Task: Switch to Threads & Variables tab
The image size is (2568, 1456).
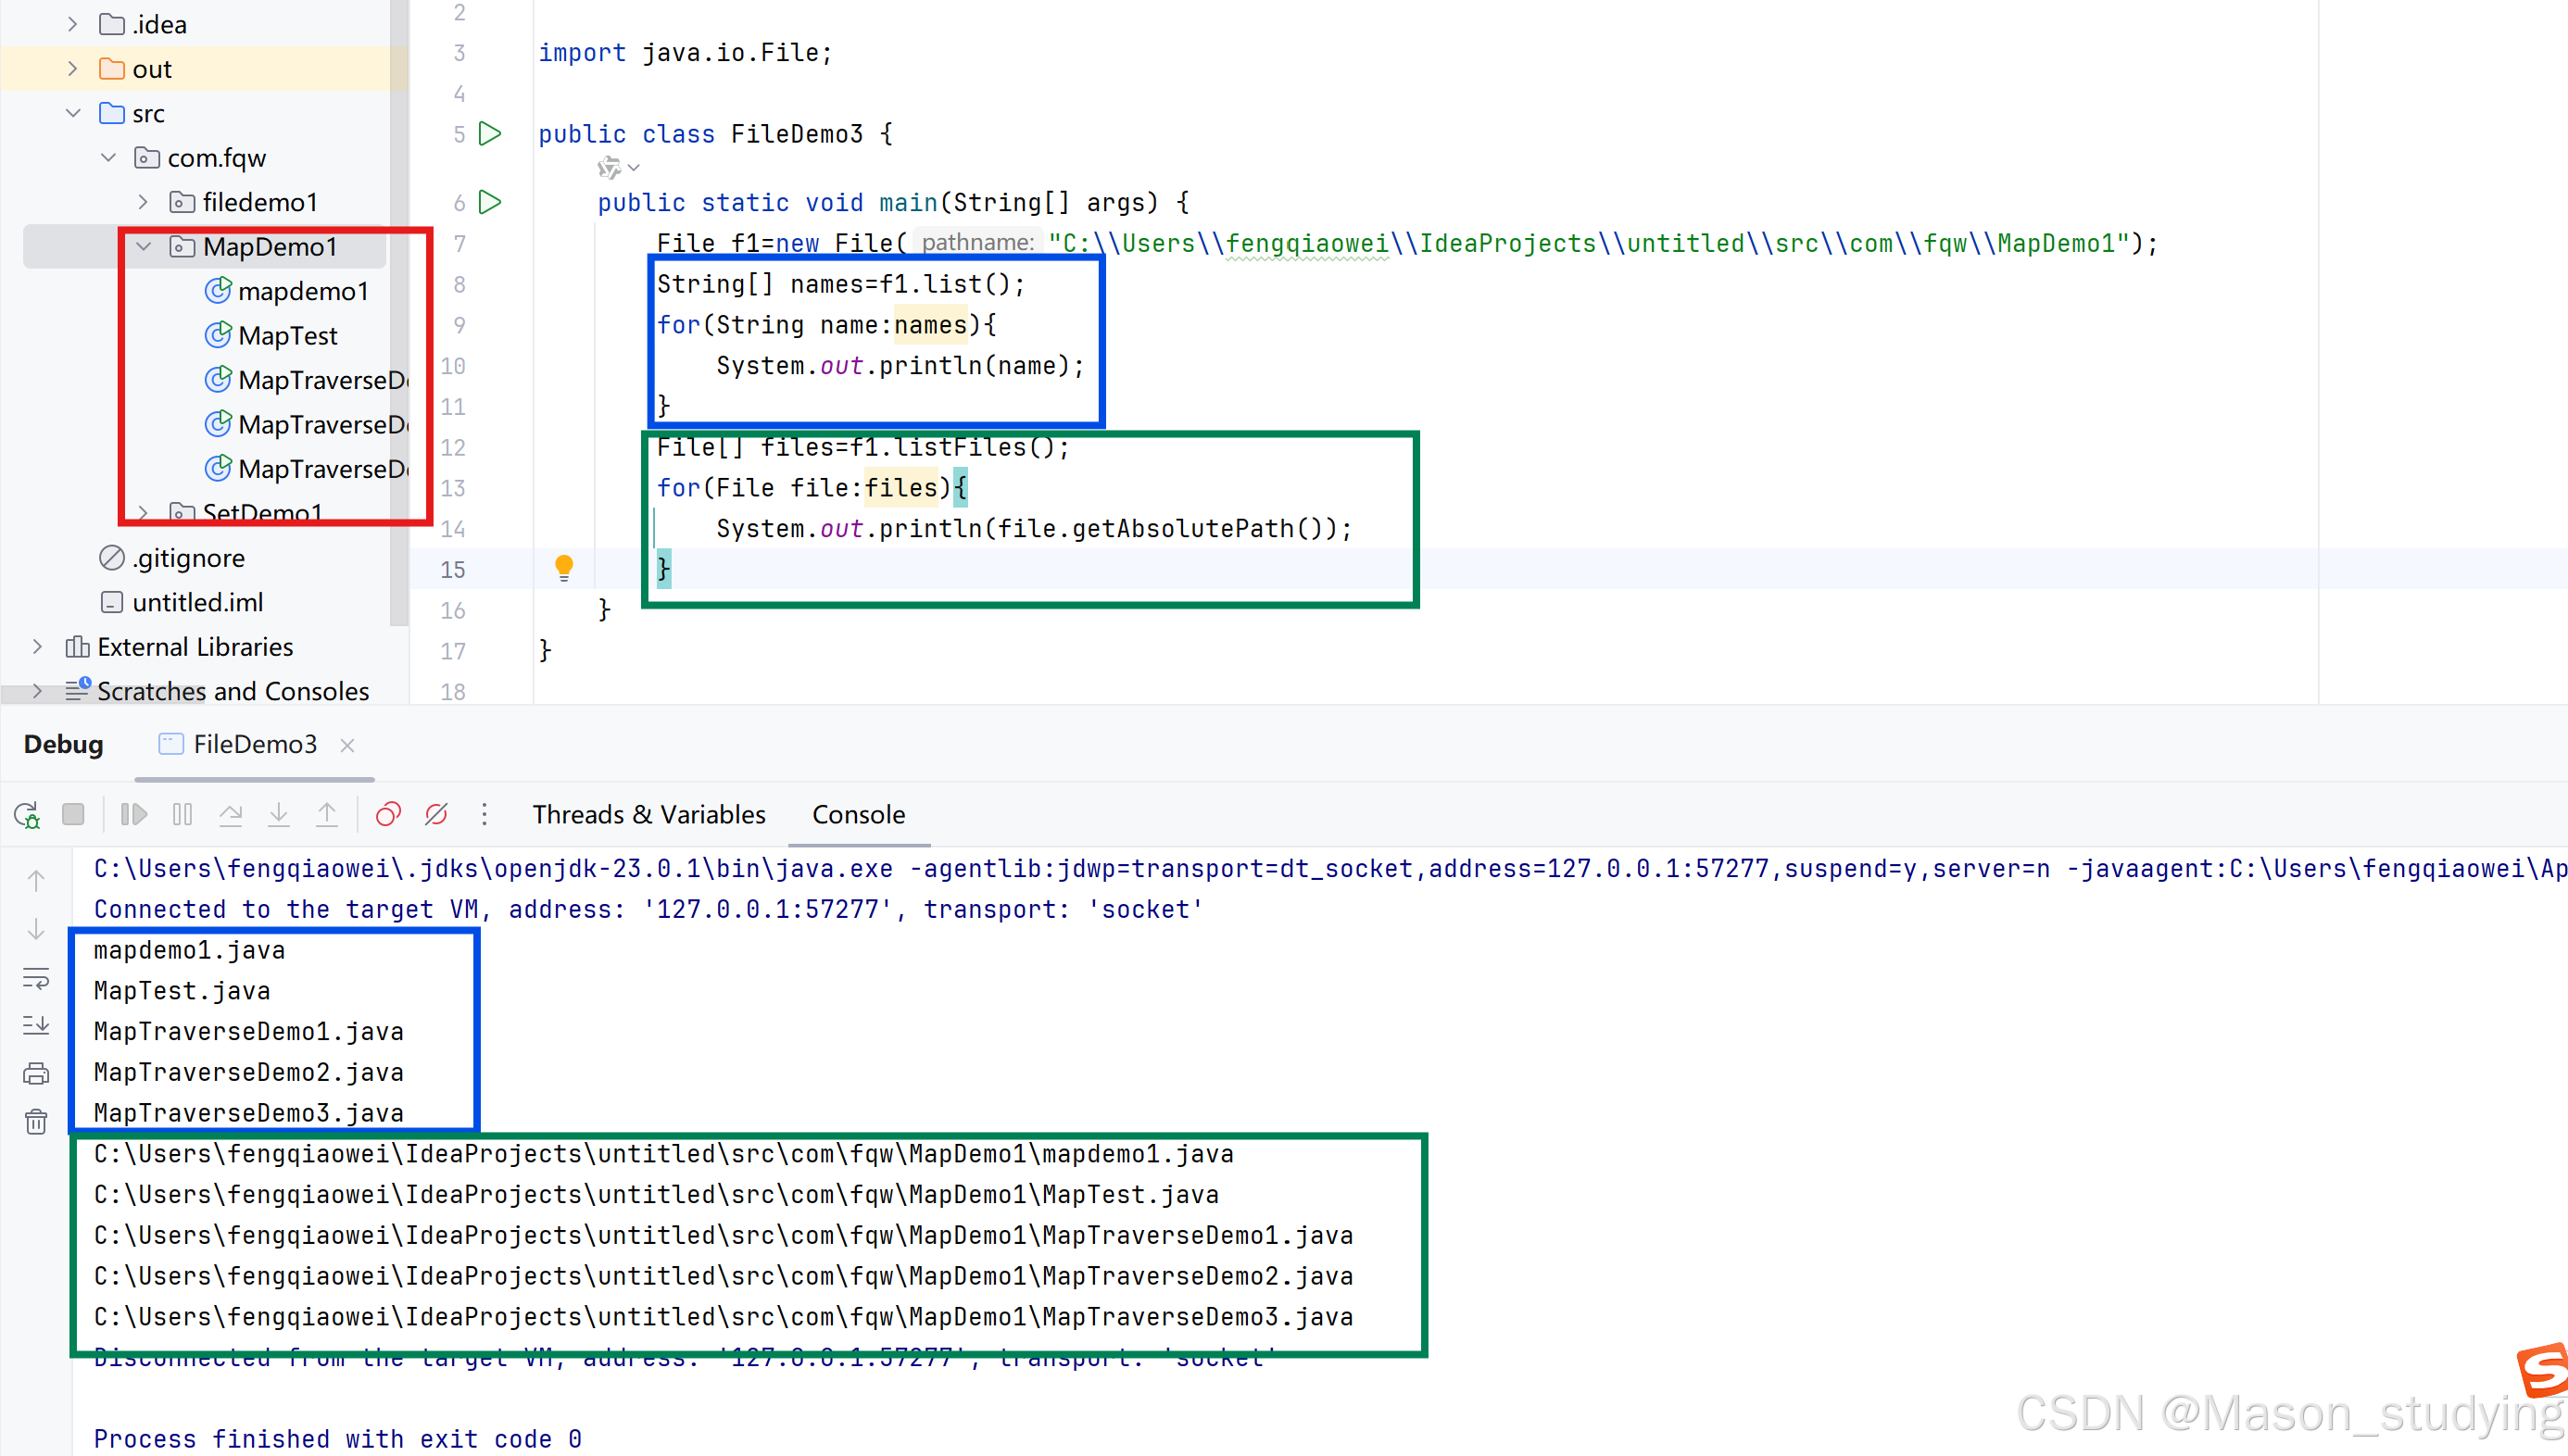Action: (x=648, y=815)
